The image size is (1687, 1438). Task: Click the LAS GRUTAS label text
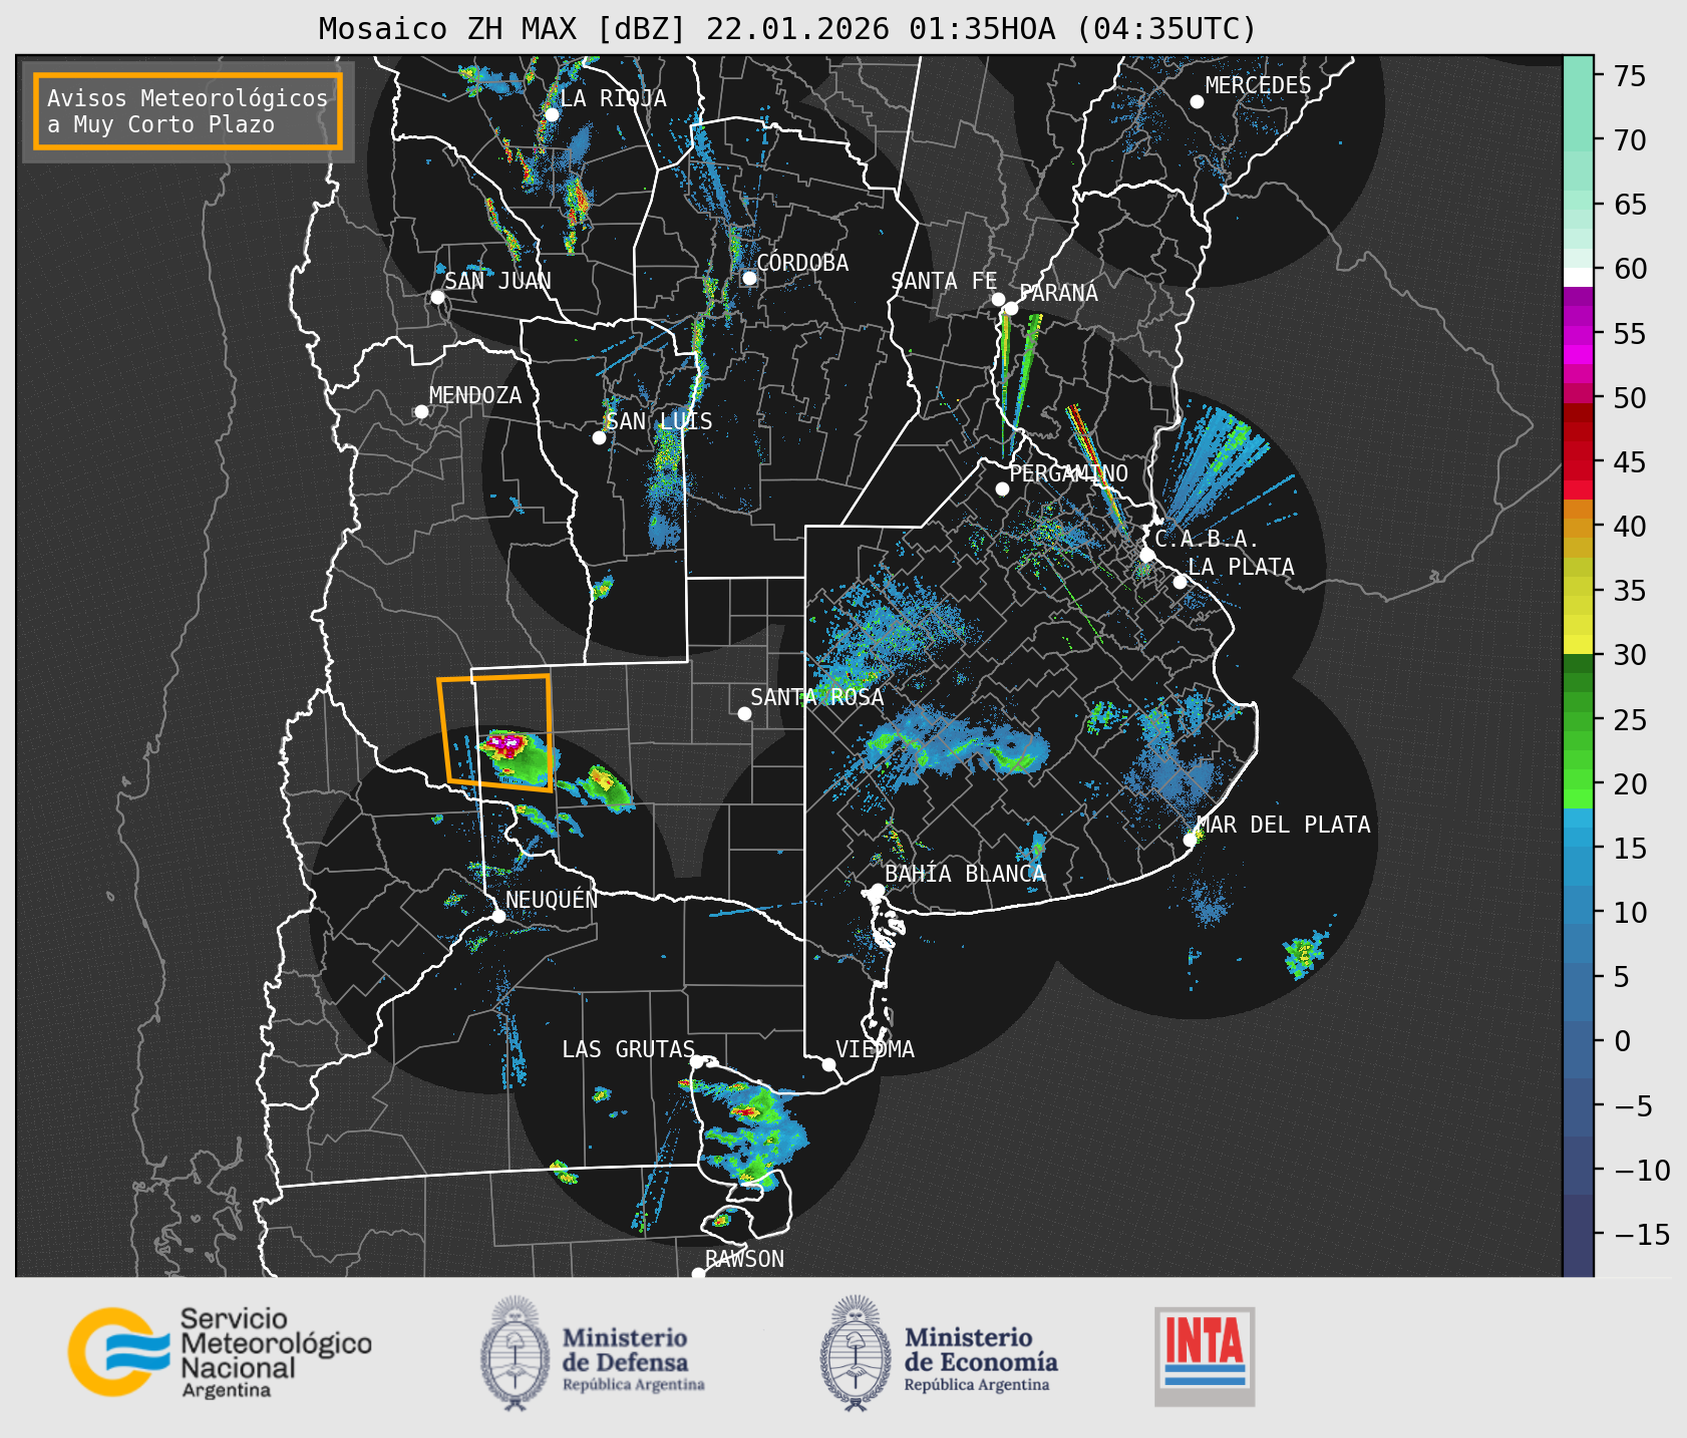coord(628,1049)
